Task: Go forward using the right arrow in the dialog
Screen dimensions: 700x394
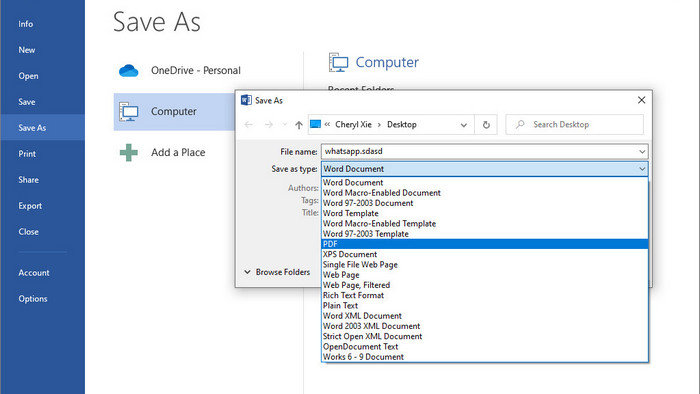Action: pyautogui.click(x=268, y=124)
